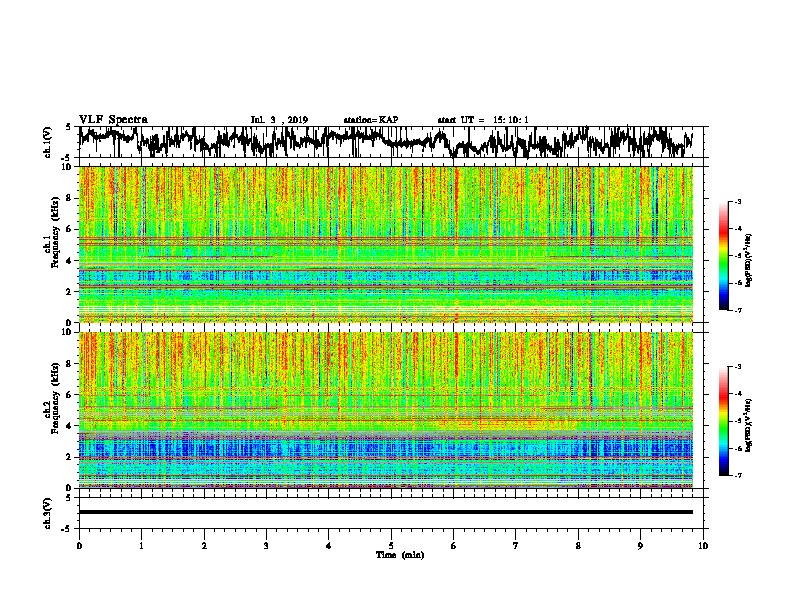
Task: Click the "2" kHz tick of the ch.2 spectrogram
Action: (69, 457)
